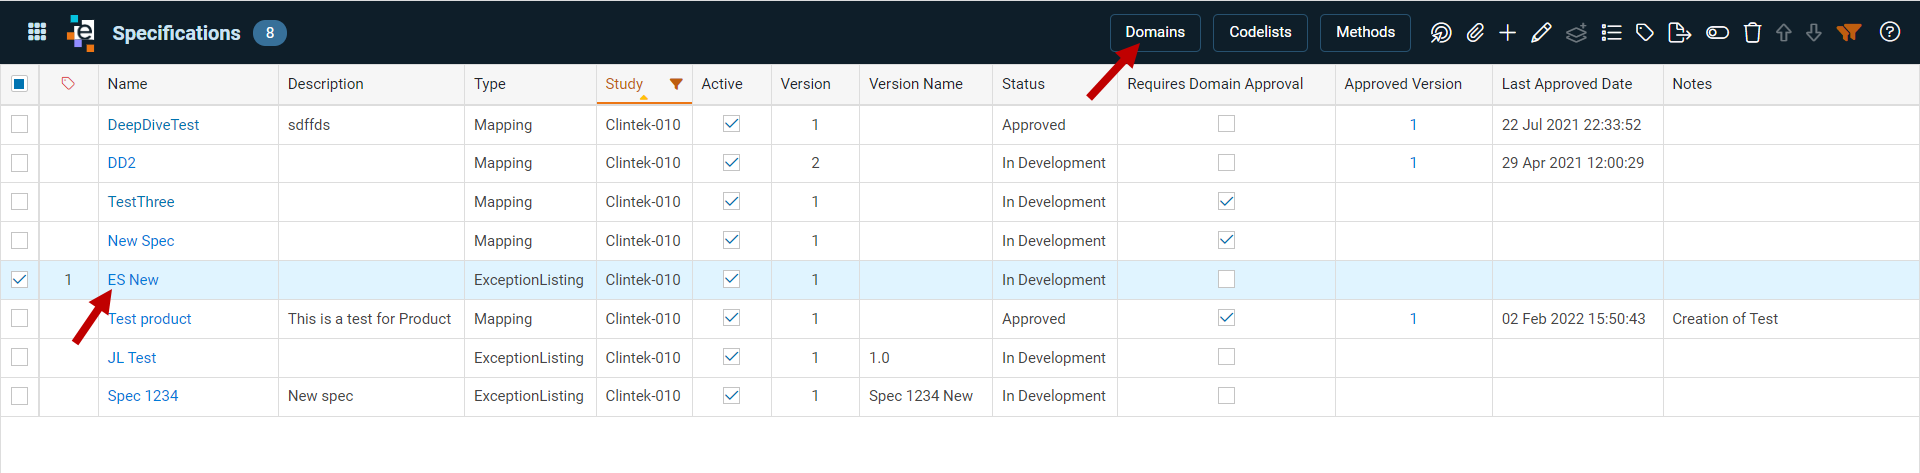
Task: Open the target-shaped icon in toolbar
Action: point(1440,33)
